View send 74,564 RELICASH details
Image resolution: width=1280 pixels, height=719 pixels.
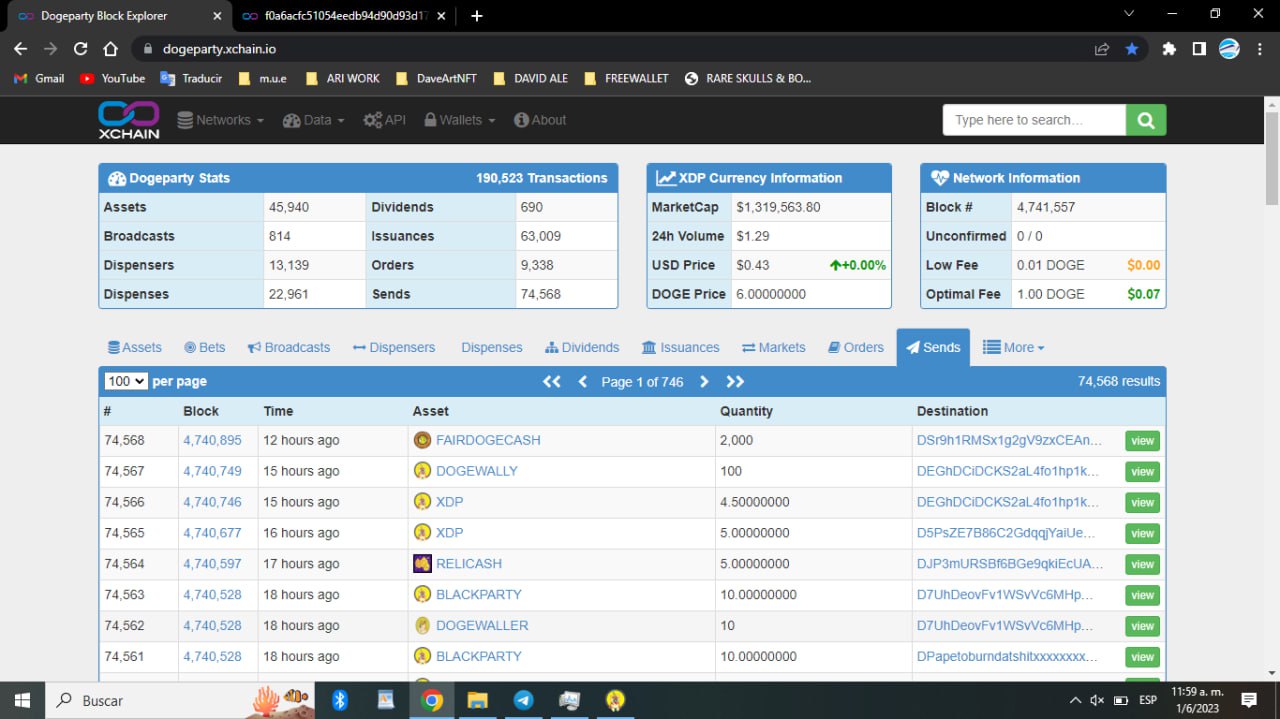[1142, 564]
